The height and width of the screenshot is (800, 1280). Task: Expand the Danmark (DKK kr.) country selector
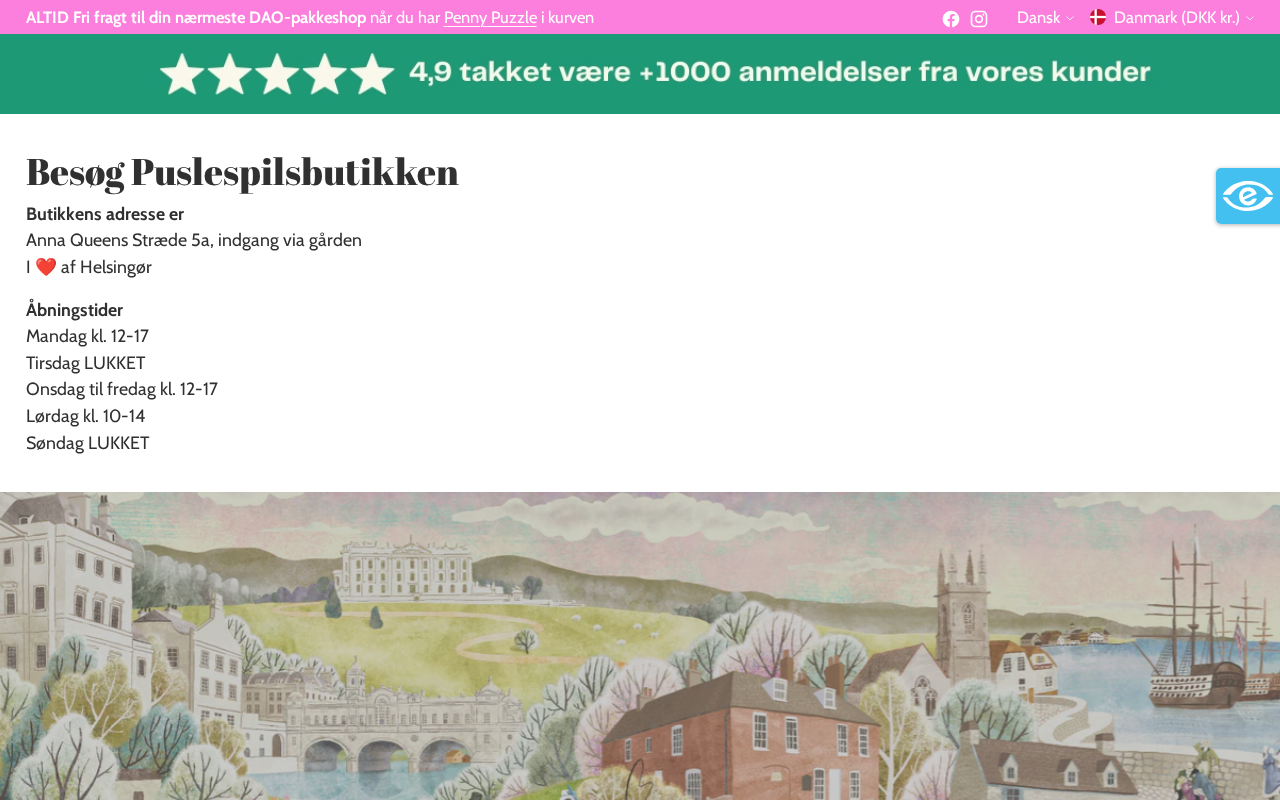pyautogui.click(x=1171, y=17)
